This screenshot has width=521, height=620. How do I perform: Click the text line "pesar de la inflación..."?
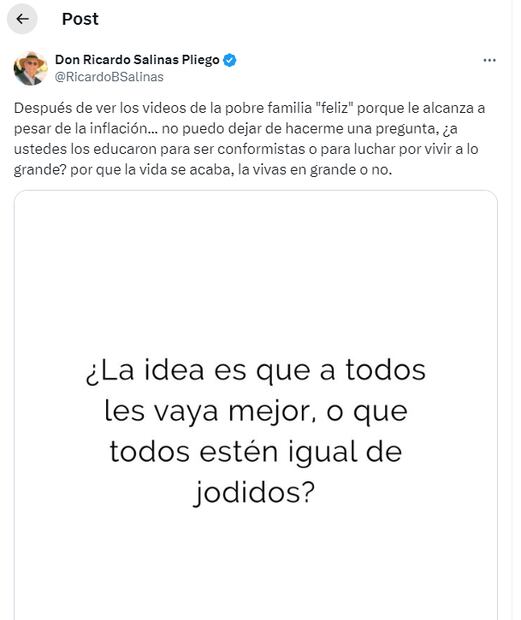click(x=236, y=129)
